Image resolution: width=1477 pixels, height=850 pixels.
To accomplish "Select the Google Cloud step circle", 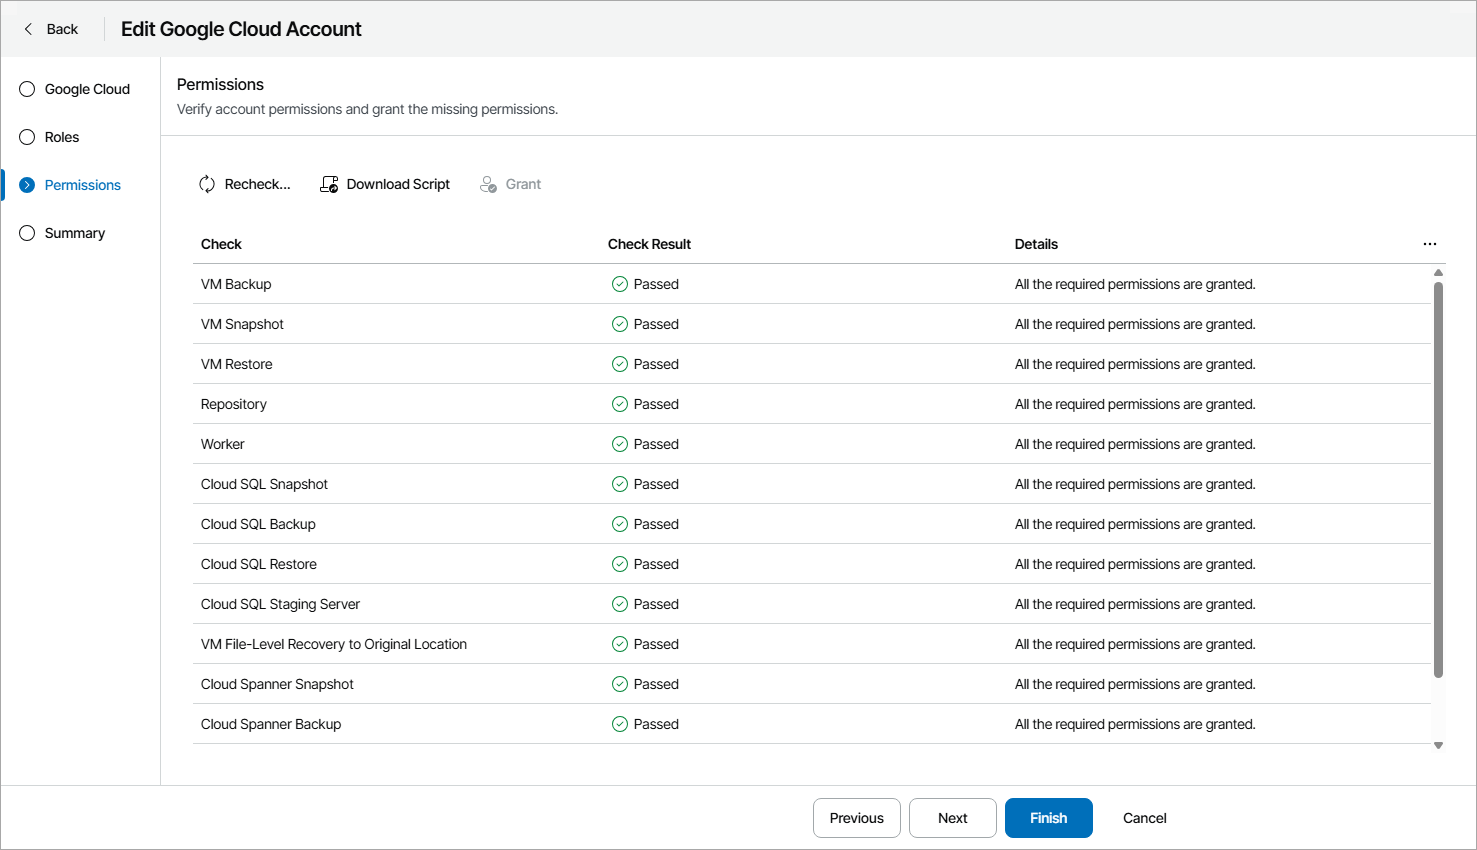I will pyautogui.click(x=26, y=89).
